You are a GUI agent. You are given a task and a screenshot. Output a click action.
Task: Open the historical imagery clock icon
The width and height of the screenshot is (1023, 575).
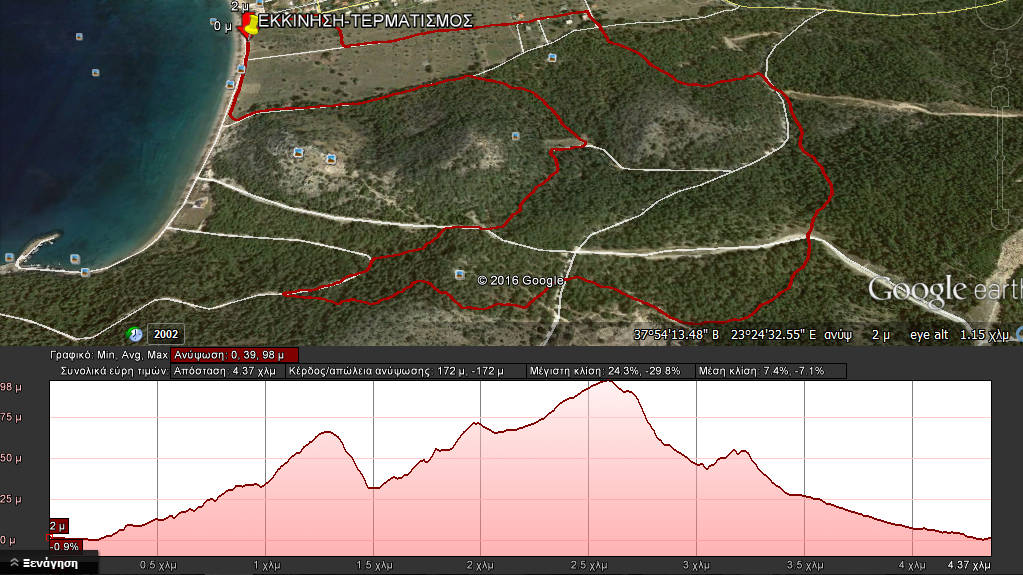134,333
